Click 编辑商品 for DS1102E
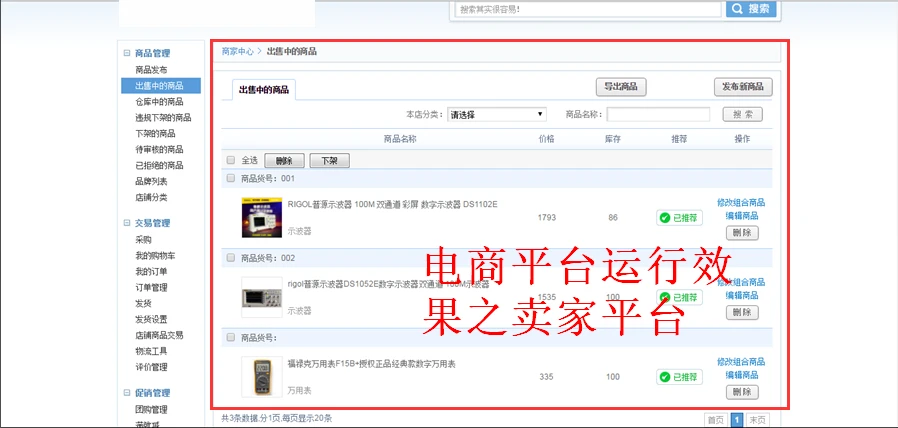The width and height of the screenshot is (898, 428). point(742,215)
